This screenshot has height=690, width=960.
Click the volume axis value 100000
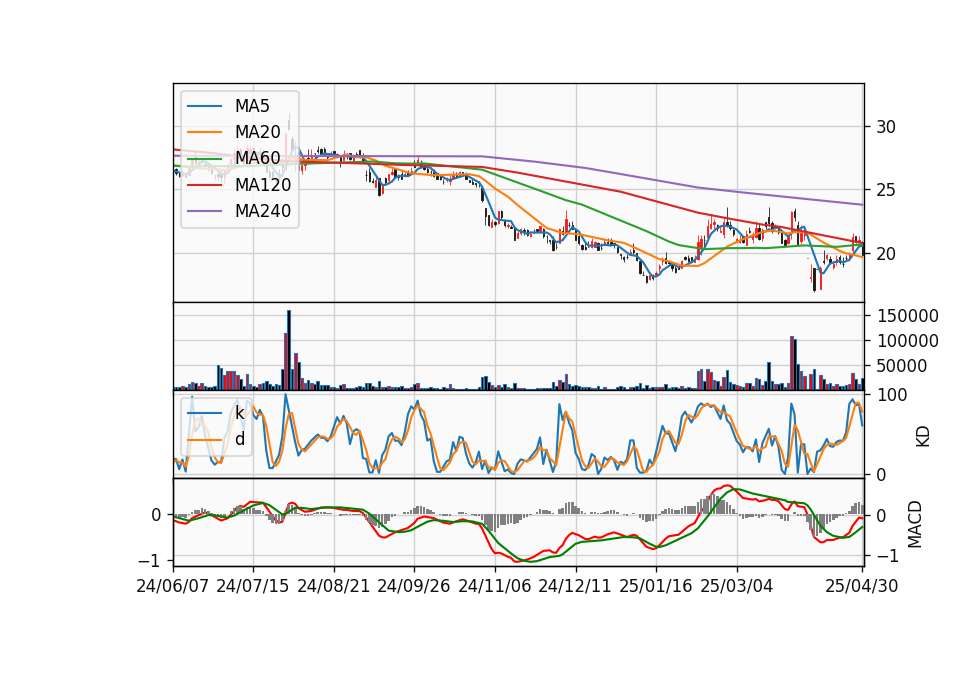(908, 341)
